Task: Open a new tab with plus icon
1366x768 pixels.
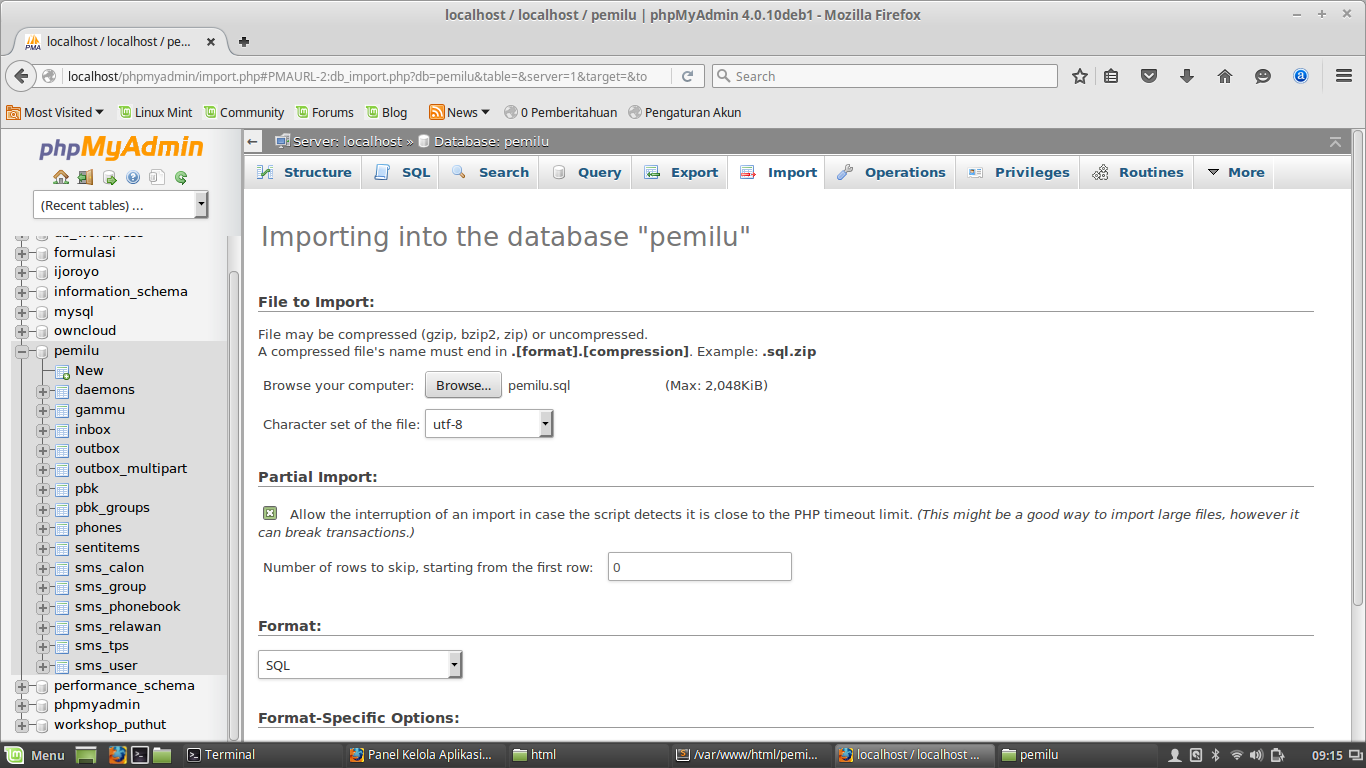Action: (x=244, y=42)
